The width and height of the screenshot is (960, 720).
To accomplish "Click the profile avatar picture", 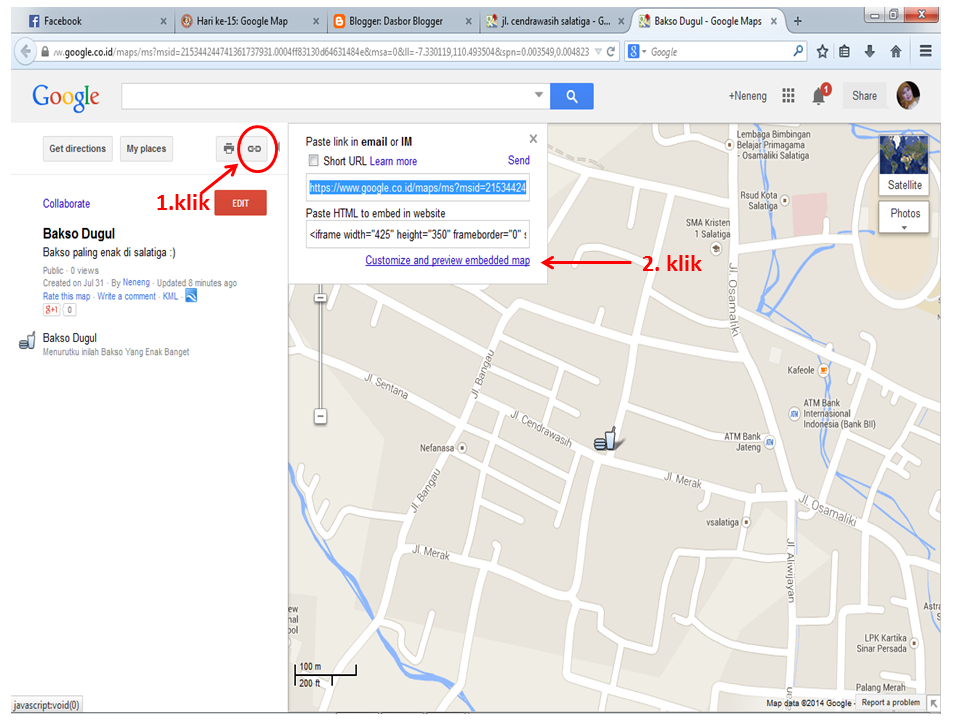I will point(909,95).
